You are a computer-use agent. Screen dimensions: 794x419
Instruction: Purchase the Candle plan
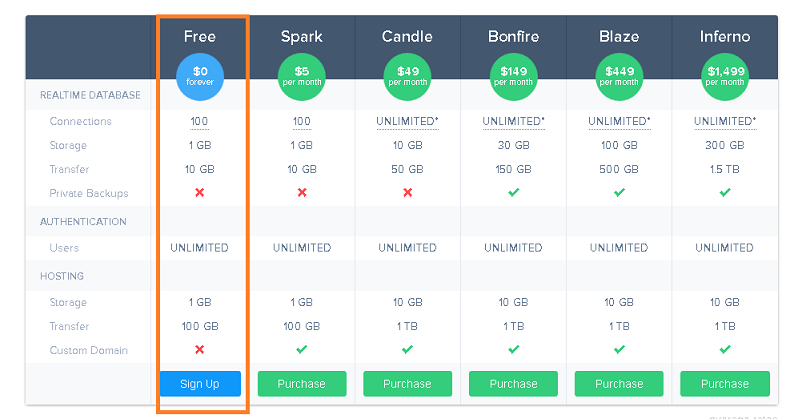[x=408, y=384]
